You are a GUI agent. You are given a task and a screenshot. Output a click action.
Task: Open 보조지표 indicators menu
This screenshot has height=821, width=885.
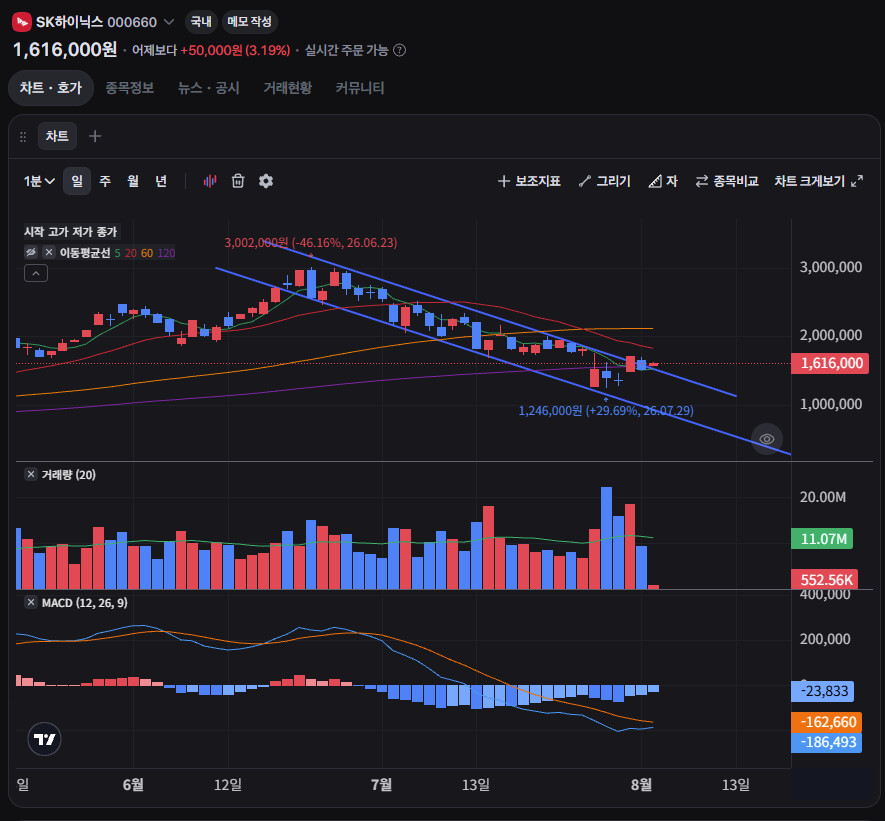tap(529, 181)
